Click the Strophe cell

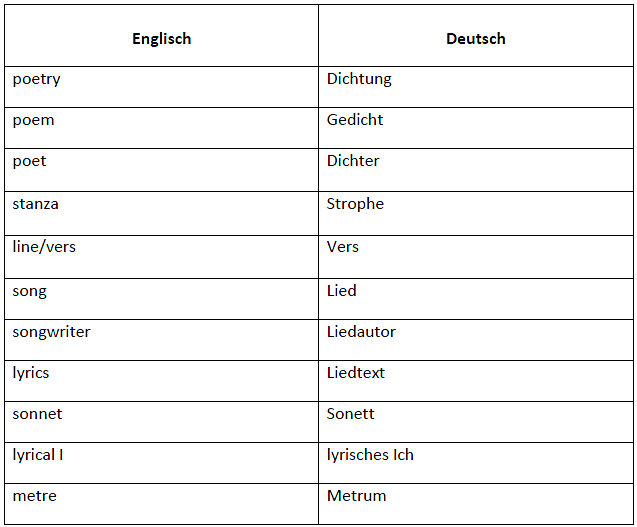coord(476,213)
